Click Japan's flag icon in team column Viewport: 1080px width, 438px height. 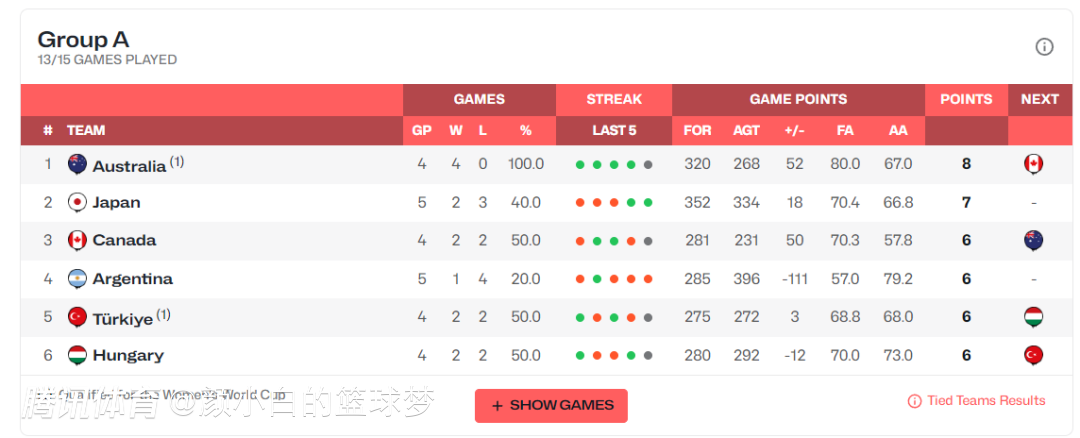pyautogui.click(x=77, y=202)
